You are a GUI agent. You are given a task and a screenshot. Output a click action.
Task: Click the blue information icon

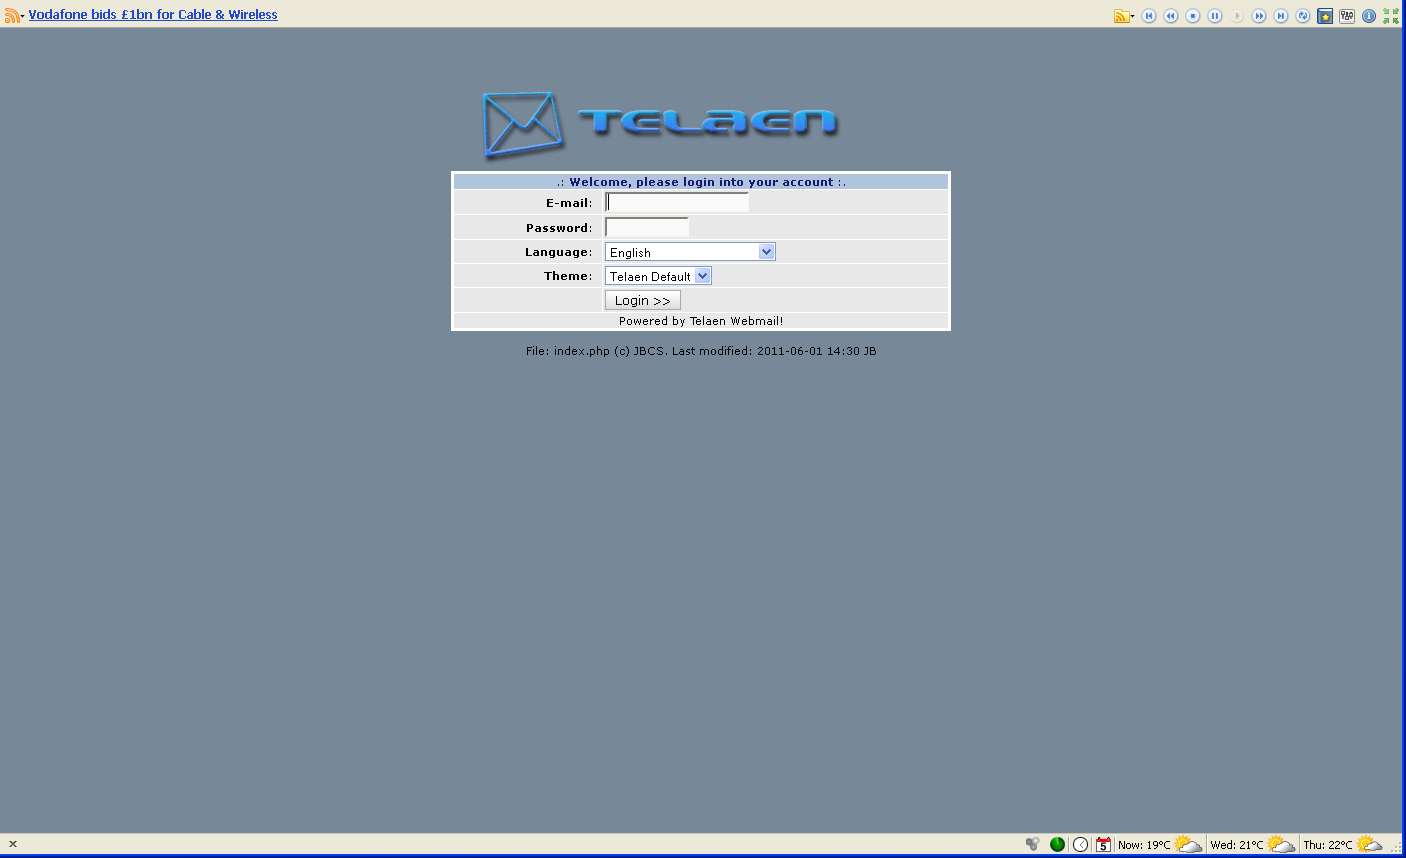point(1369,16)
